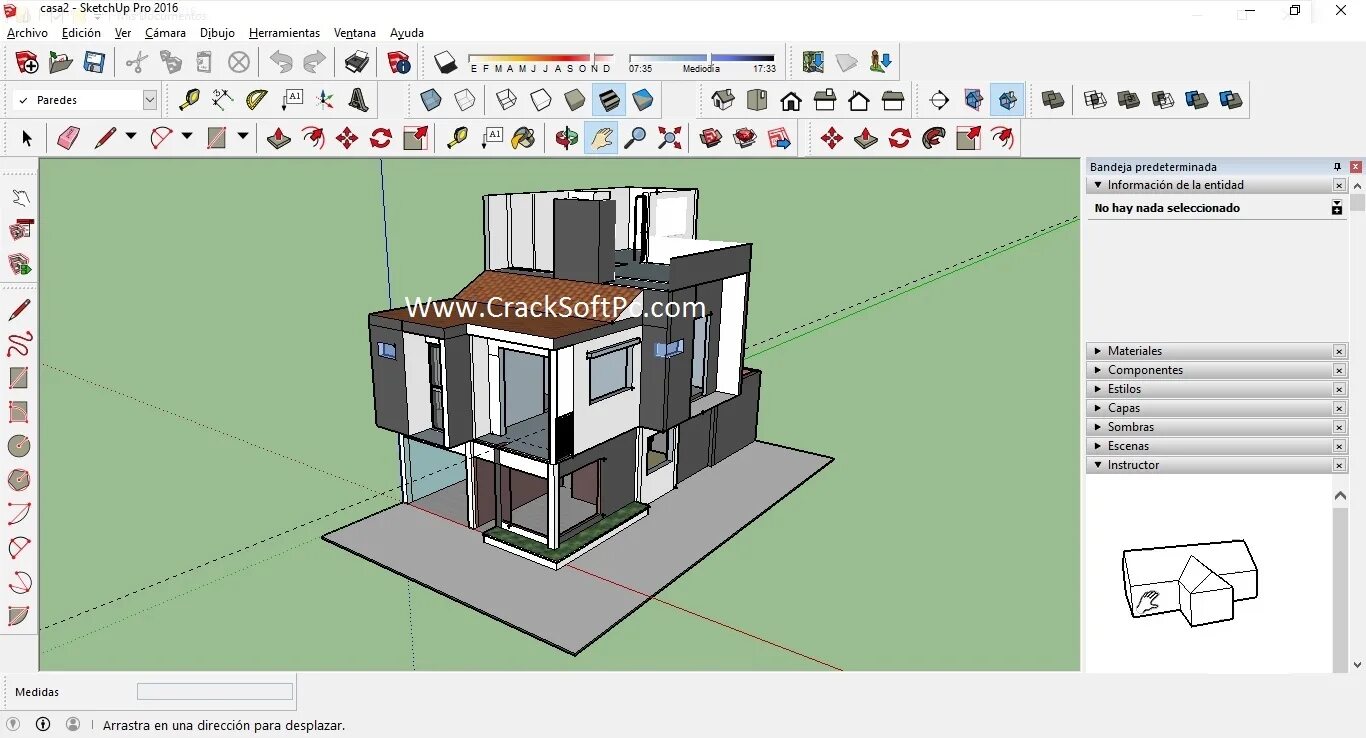Close the Materiales panel with its X
Viewport: 1366px width, 738px height.
click(x=1339, y=351)
